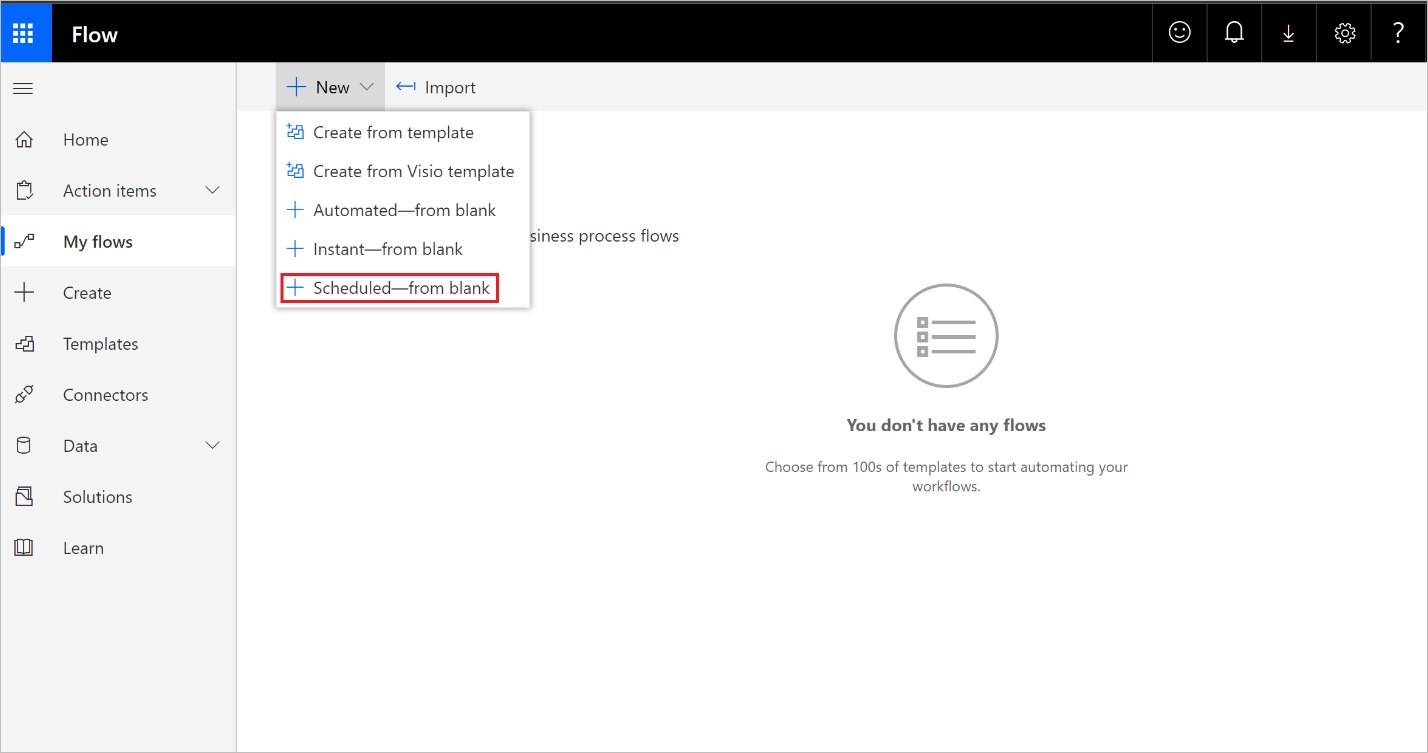Choose Create from template
Viewport: 1428px width, 753px height.
[393, 132]
